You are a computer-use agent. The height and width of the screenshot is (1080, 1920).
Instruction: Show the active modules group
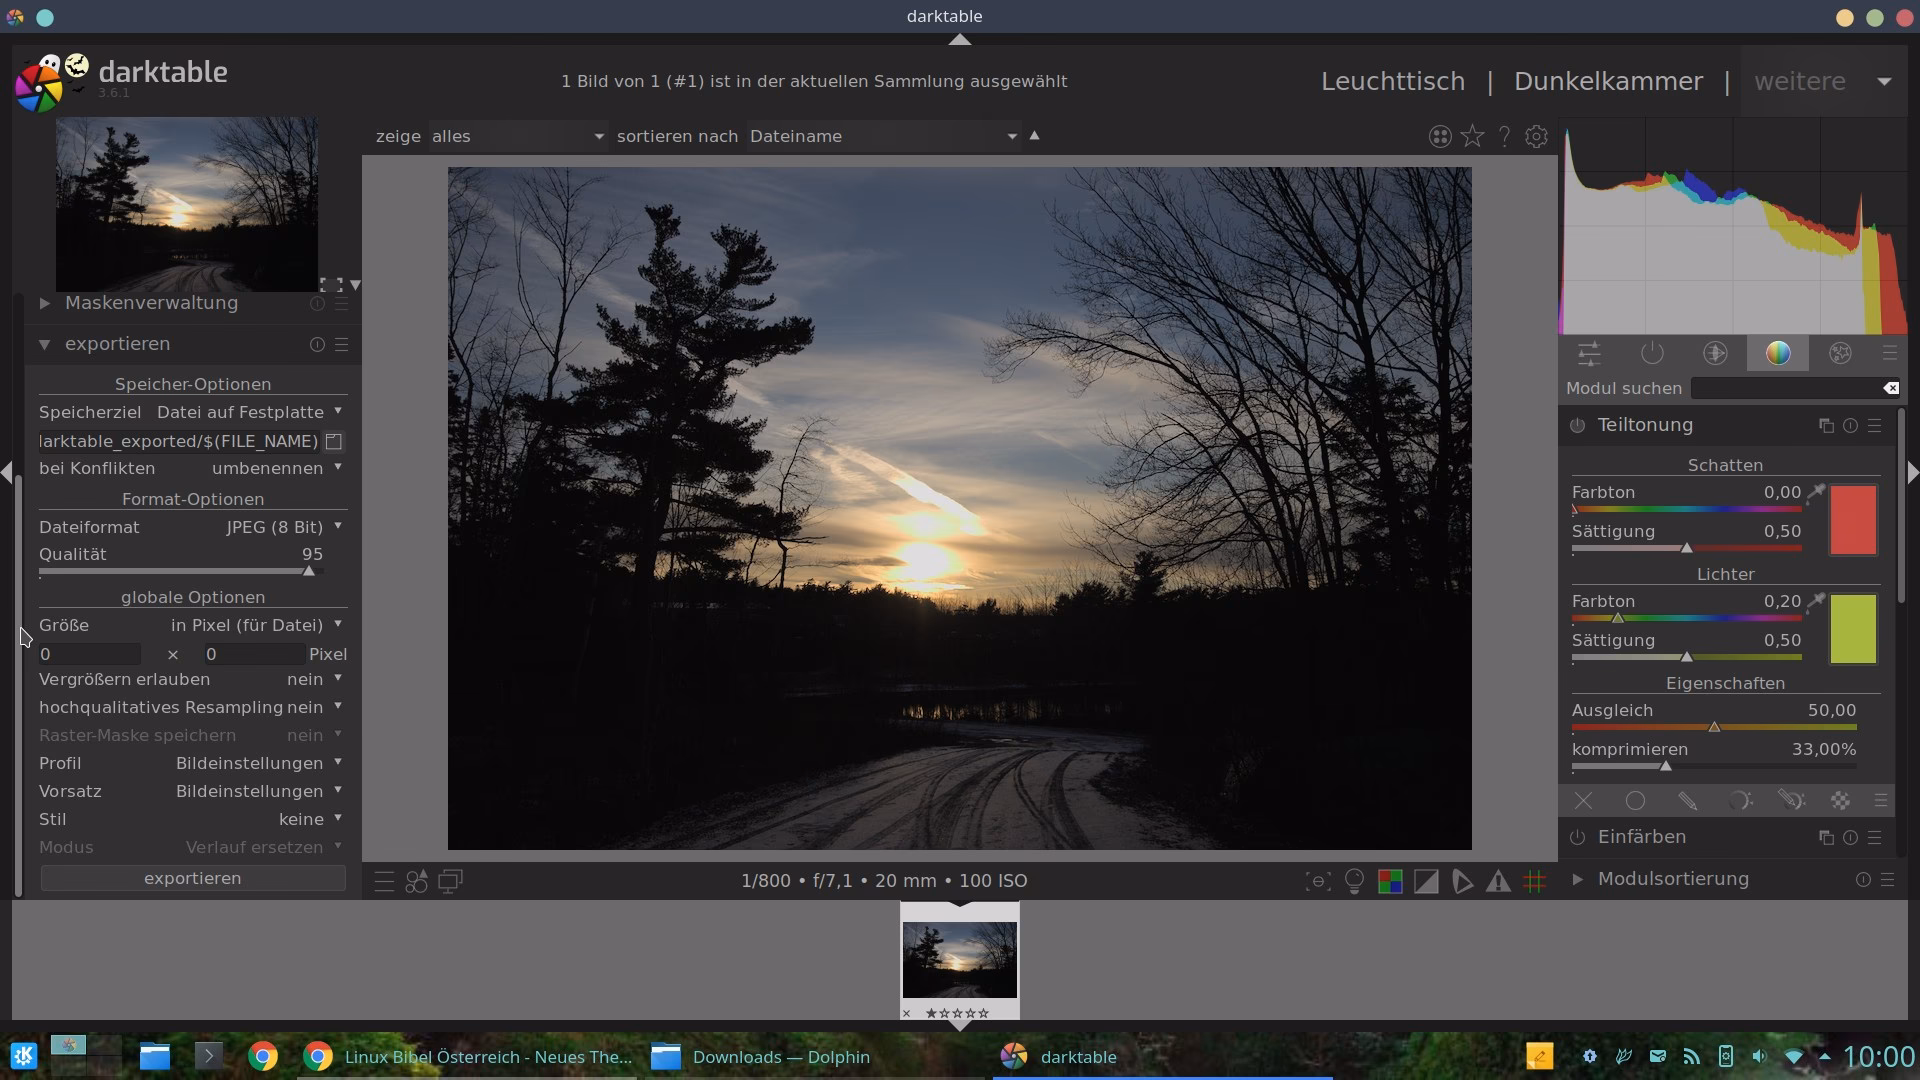(1652, 352)
